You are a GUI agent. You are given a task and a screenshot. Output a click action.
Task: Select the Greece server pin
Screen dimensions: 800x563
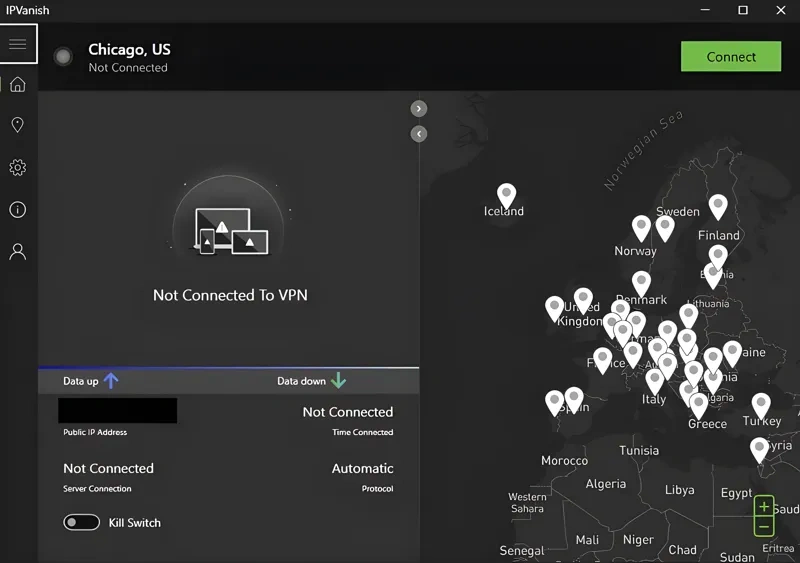tap(698, 405)
